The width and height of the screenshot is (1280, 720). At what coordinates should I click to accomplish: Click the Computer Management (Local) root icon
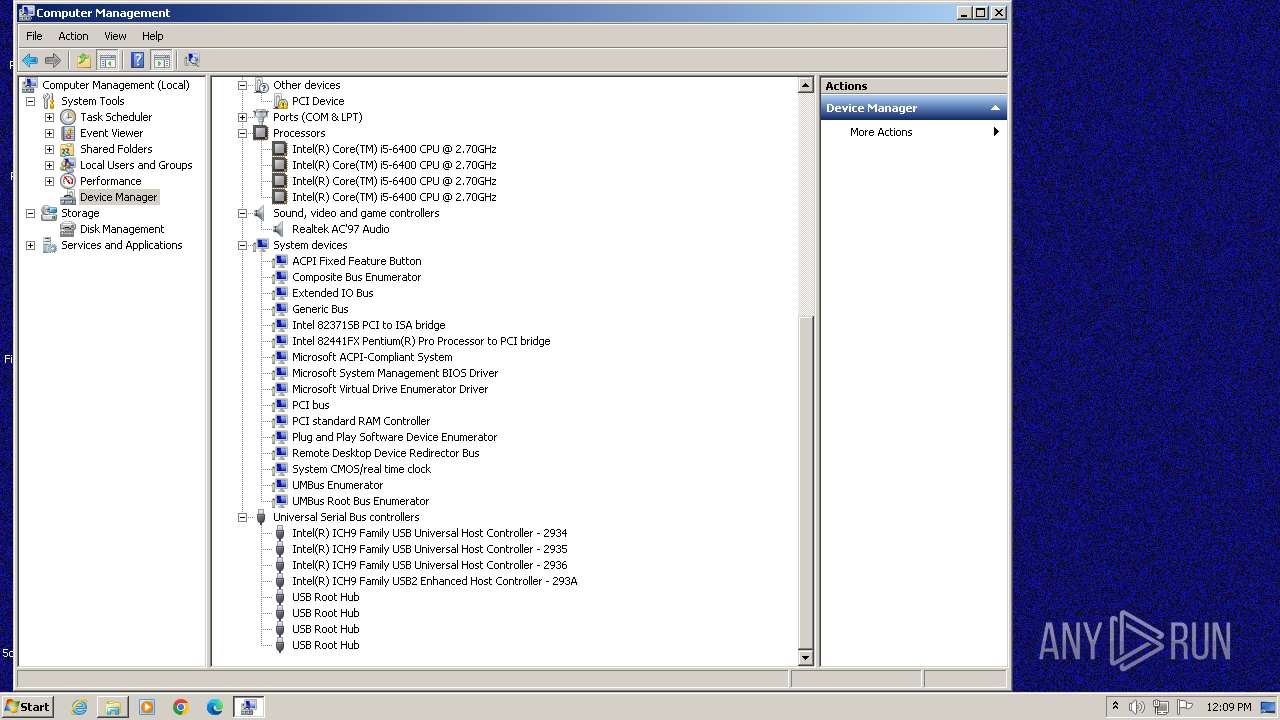coord(30,85)
